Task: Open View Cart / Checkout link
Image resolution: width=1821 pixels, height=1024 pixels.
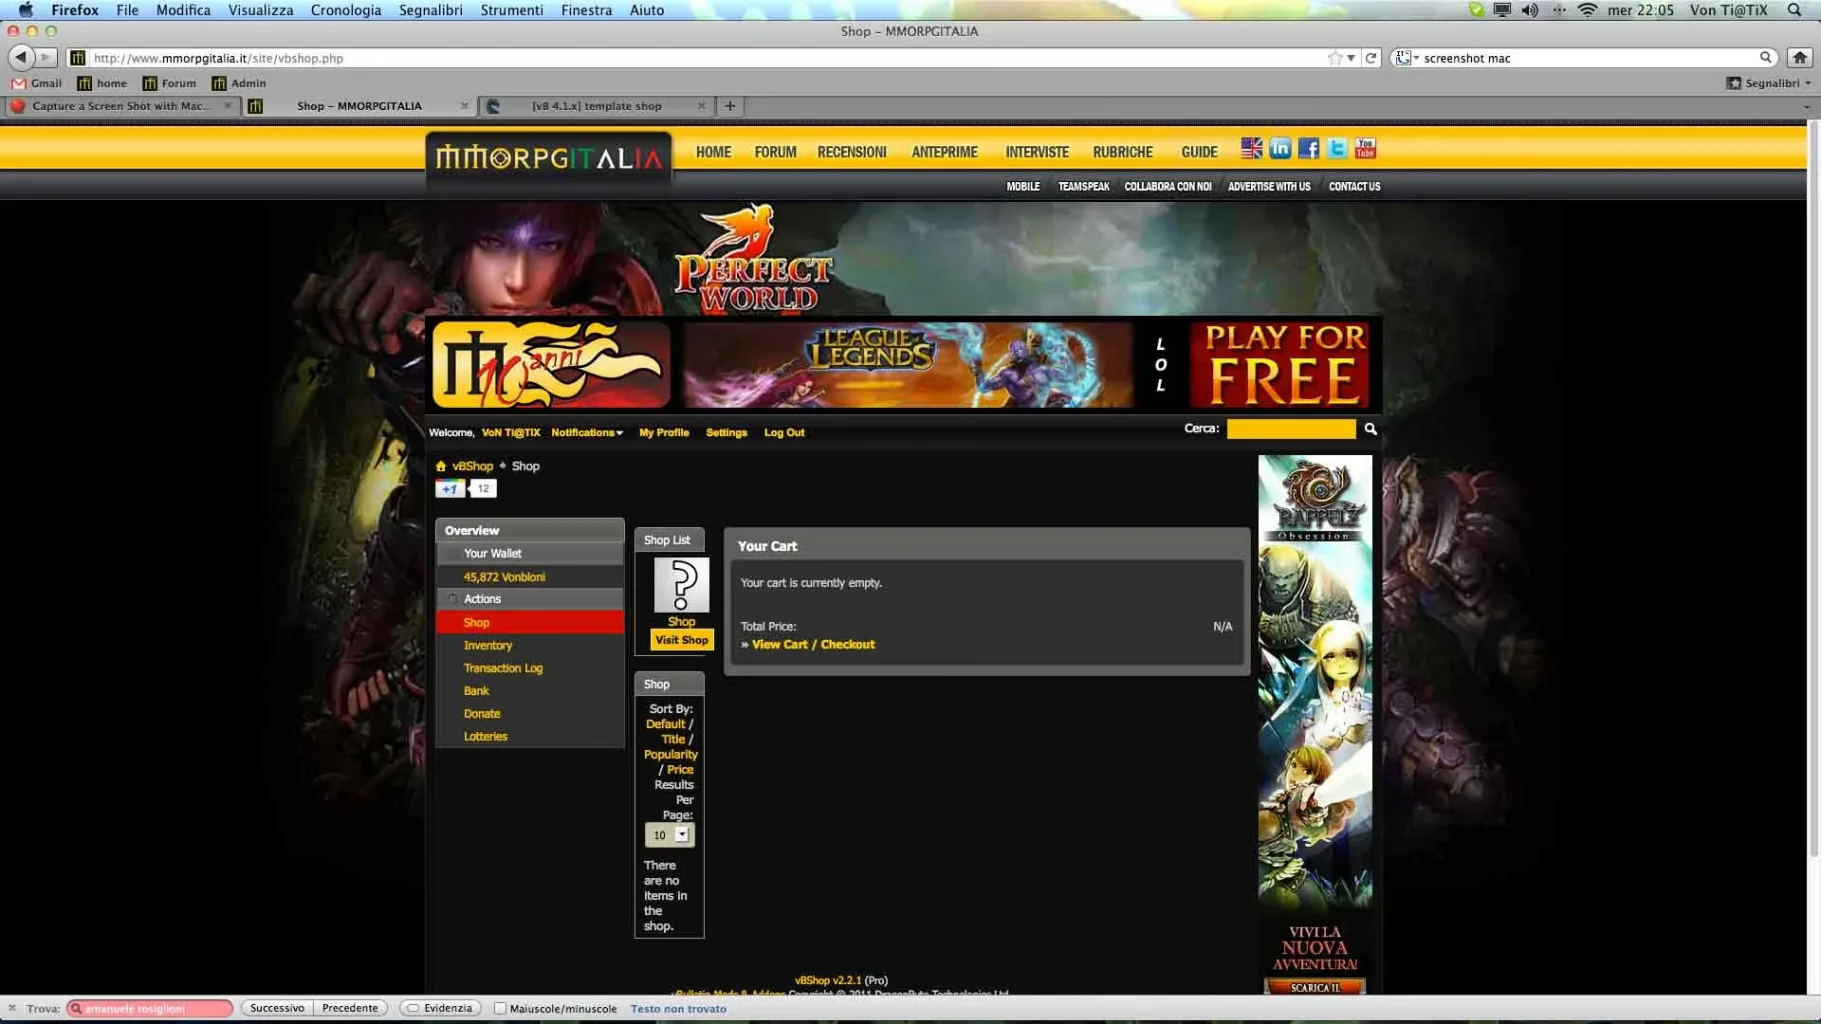Action: (813, 645)
